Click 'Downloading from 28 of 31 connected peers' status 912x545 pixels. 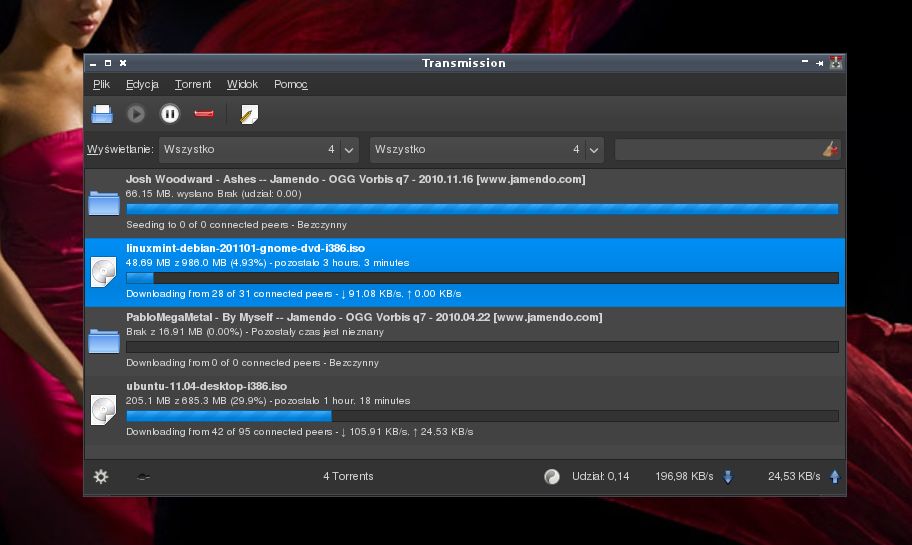229,294
